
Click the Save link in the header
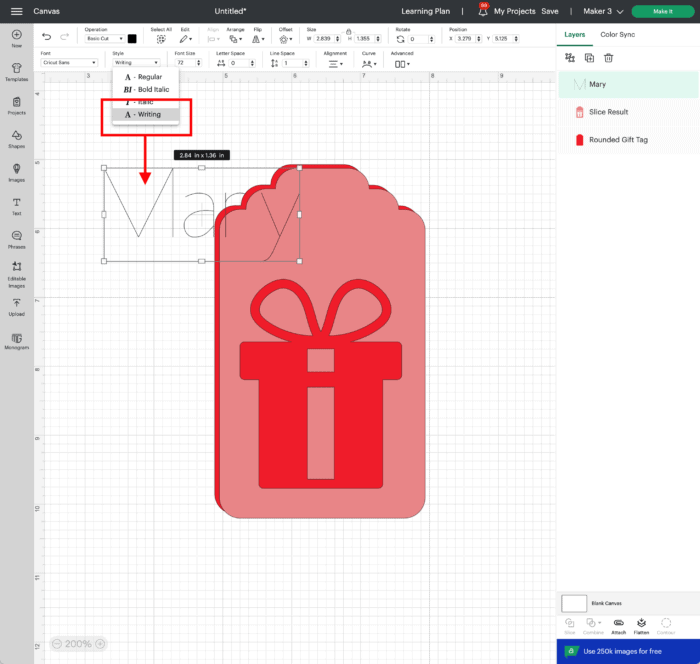(550, 11)
